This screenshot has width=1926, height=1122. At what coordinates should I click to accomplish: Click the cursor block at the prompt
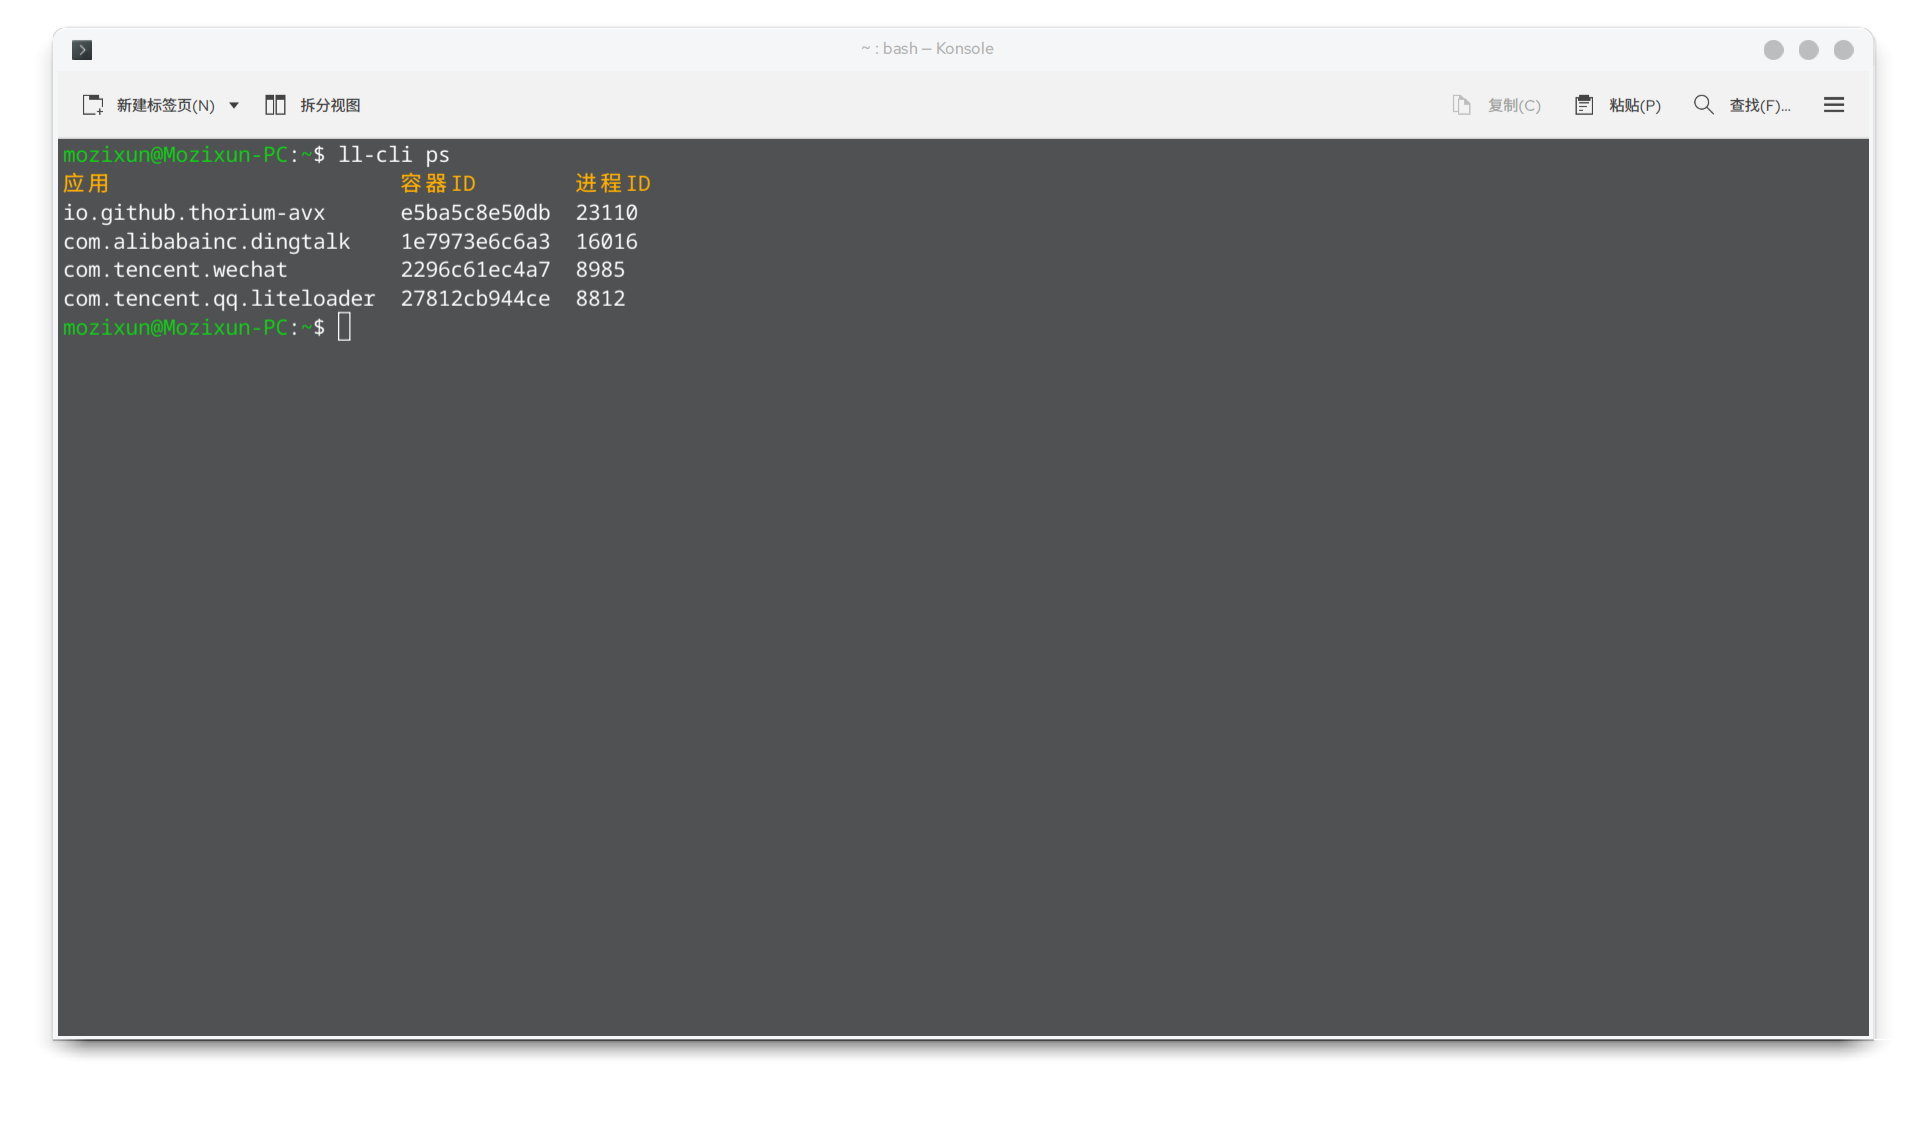pyautogui.click(x=345, y=327)
